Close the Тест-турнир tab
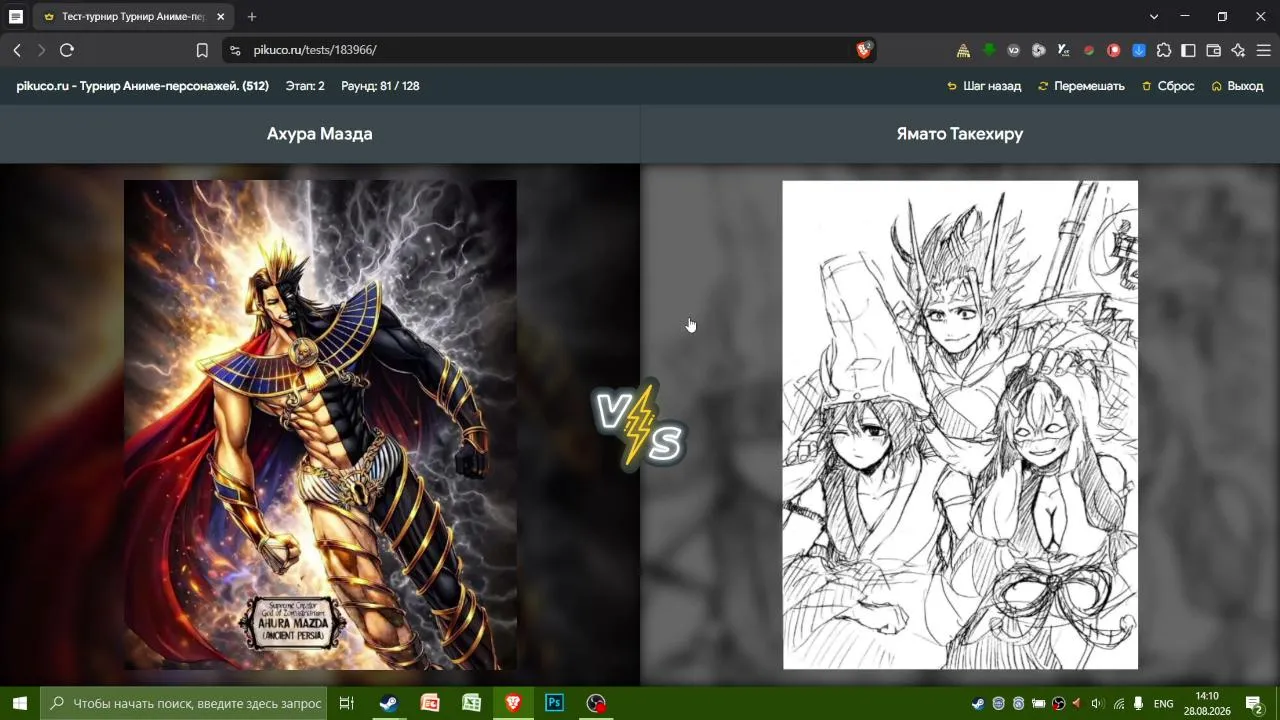 [x=220, y=17]
